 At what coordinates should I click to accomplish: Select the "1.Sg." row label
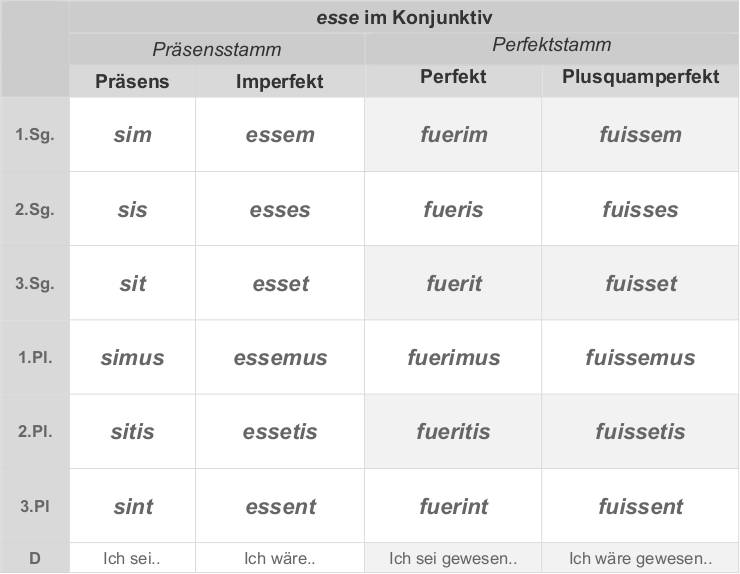[35, 135]
